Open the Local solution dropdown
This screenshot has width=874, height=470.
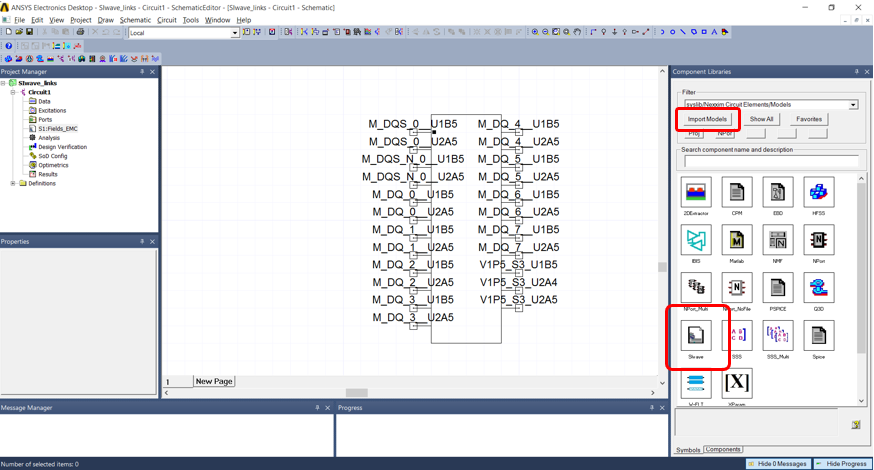(235, 33)
